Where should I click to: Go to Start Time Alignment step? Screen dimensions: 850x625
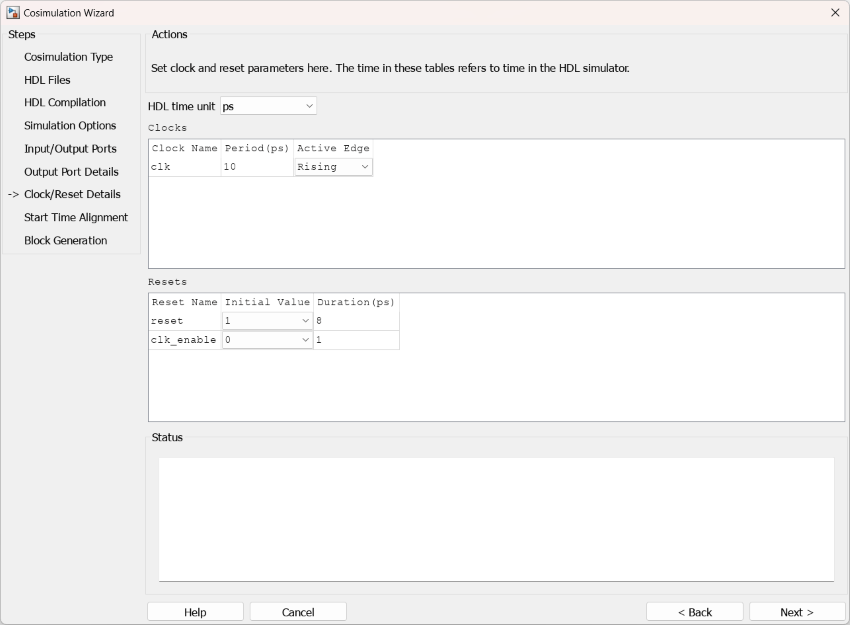pos(76,217)
